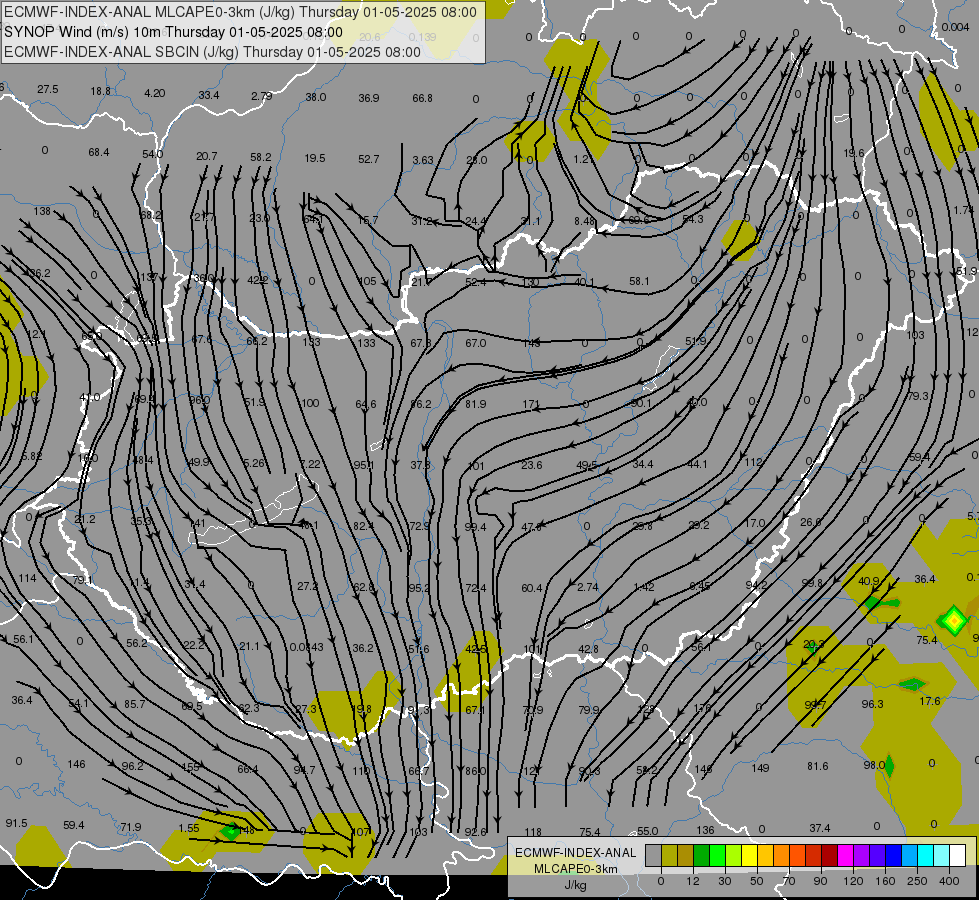This screenshot has width=979, height=900.
Task: Click the bright green legend swatch
Action: pos(717,856)
